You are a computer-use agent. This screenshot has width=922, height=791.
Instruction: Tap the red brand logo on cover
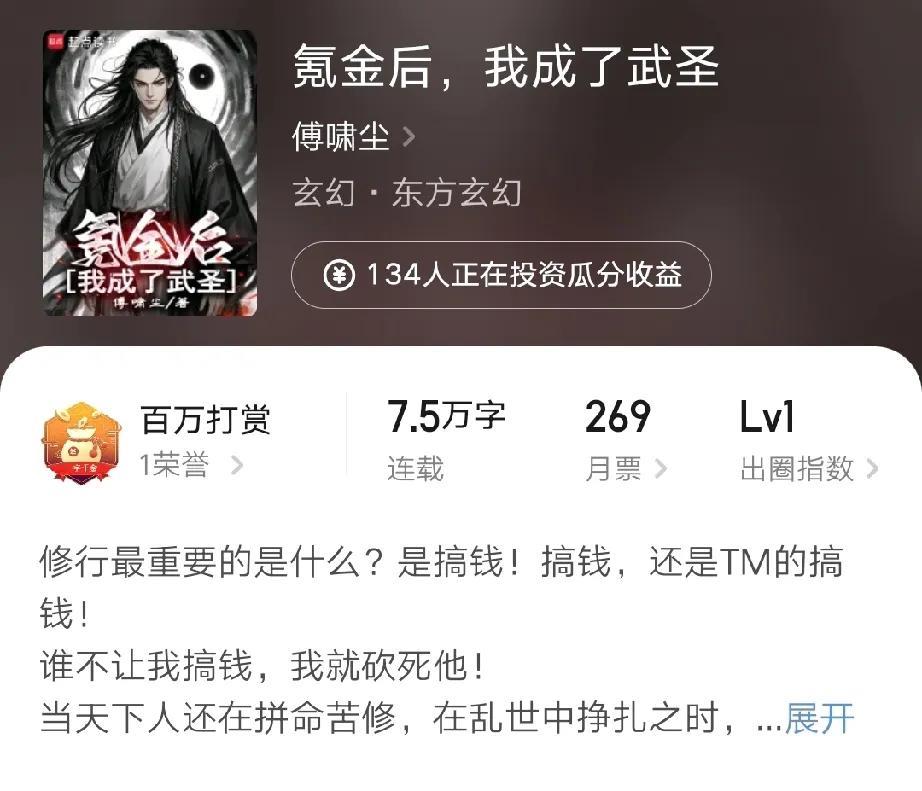(x=56, y=42)
